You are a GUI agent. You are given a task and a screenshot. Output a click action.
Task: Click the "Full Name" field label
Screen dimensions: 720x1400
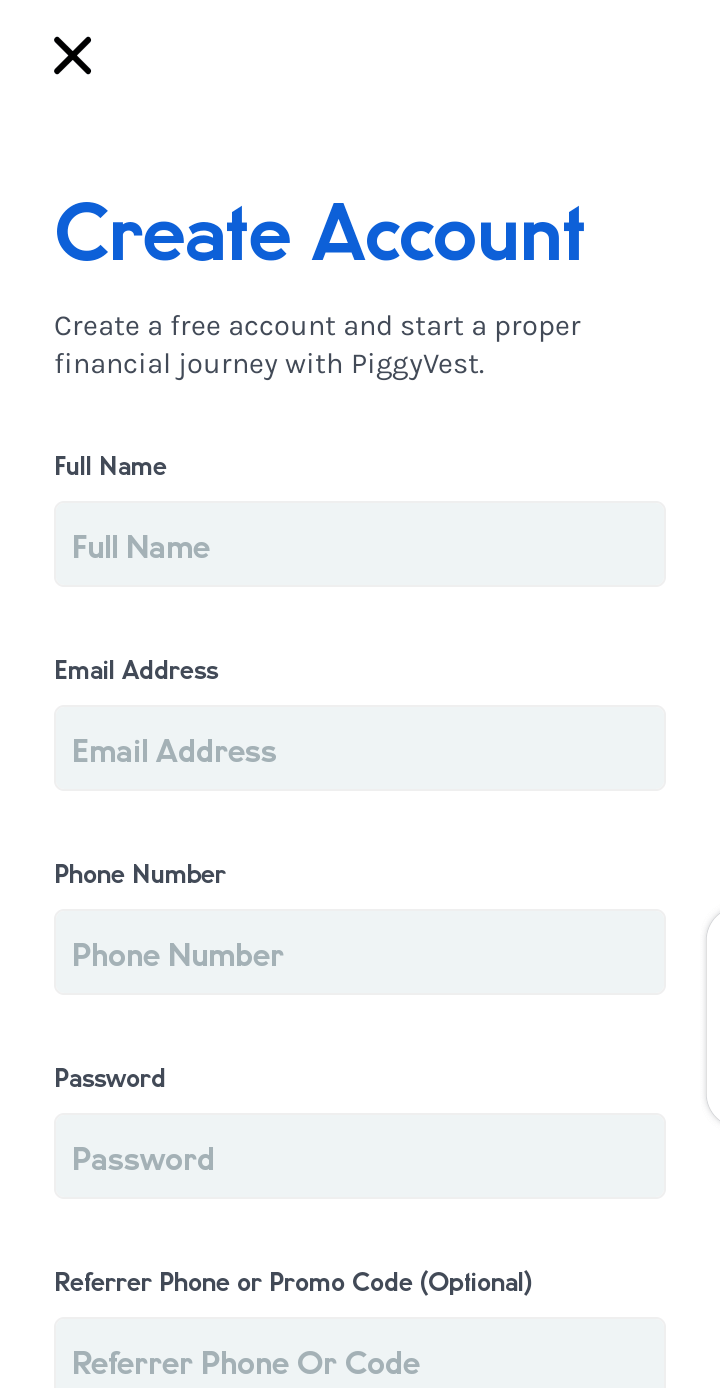[110, 466]
